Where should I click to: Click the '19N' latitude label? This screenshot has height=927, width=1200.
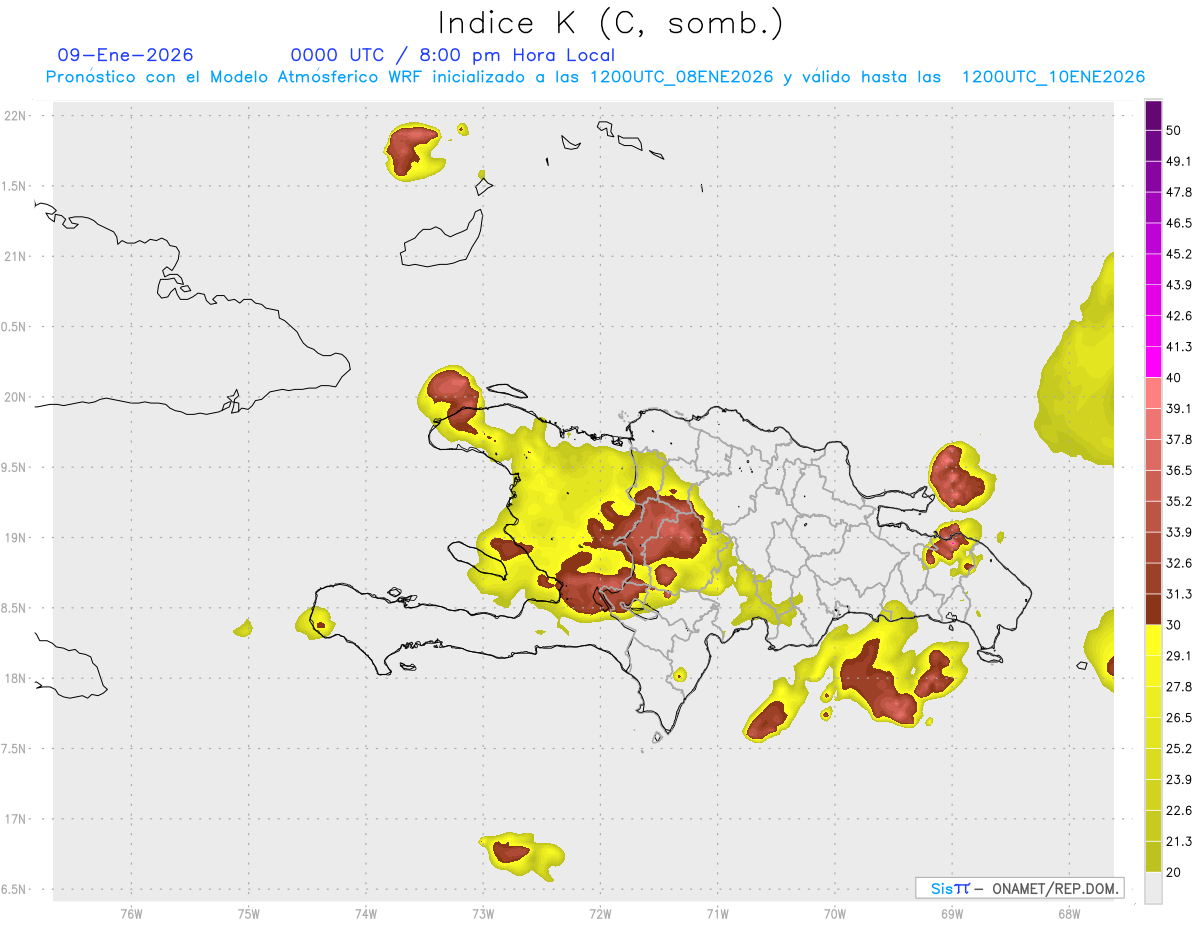(x=15, y=537)
